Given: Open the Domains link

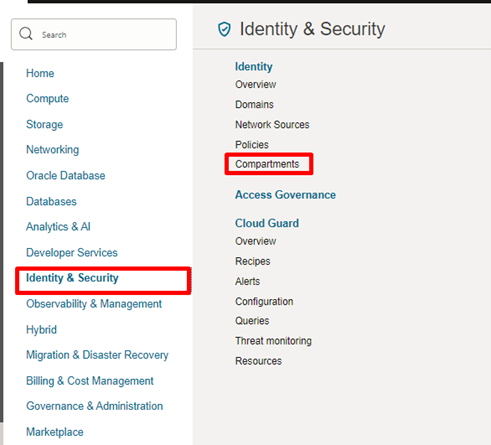Looking at the screenshot, I should pos(254,105).
